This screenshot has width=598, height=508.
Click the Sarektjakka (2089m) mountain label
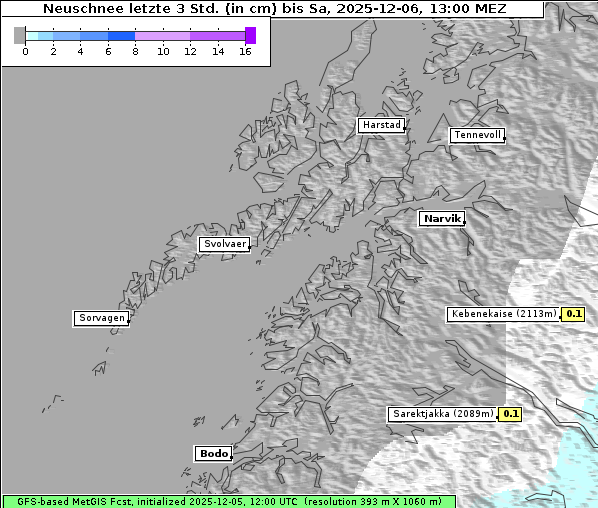click(443, 414)
